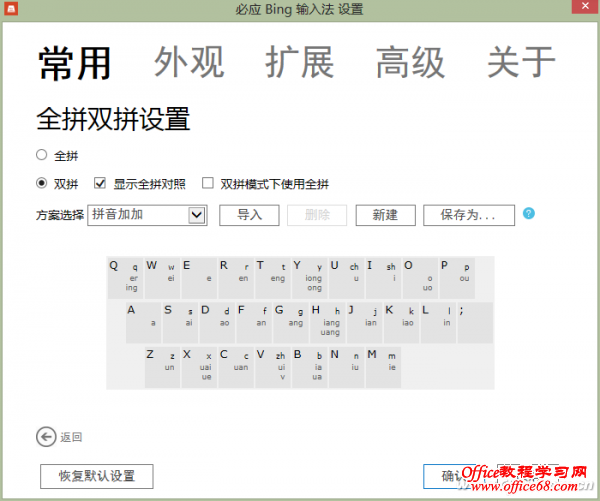Click the K key with iao
This screenshot has height=501, width=600.
(x=401, y=323)
